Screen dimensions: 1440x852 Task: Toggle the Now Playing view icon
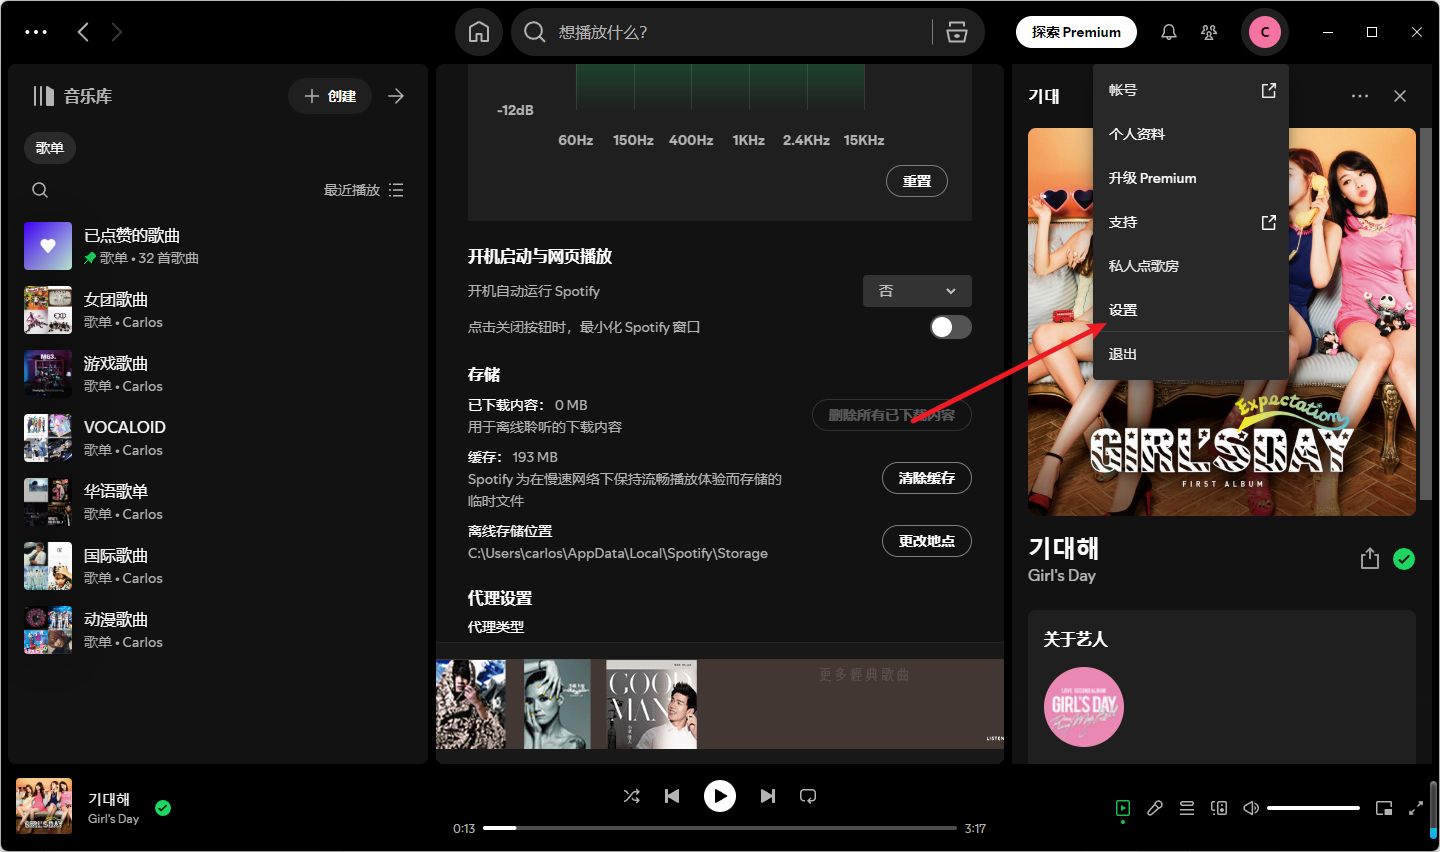point(1123,808)
